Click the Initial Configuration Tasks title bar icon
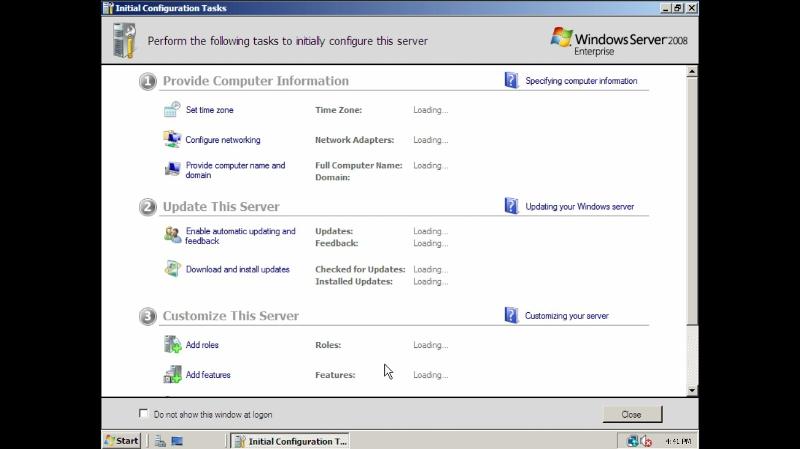The height and width of the screenshot is (449, 800). 108,8
